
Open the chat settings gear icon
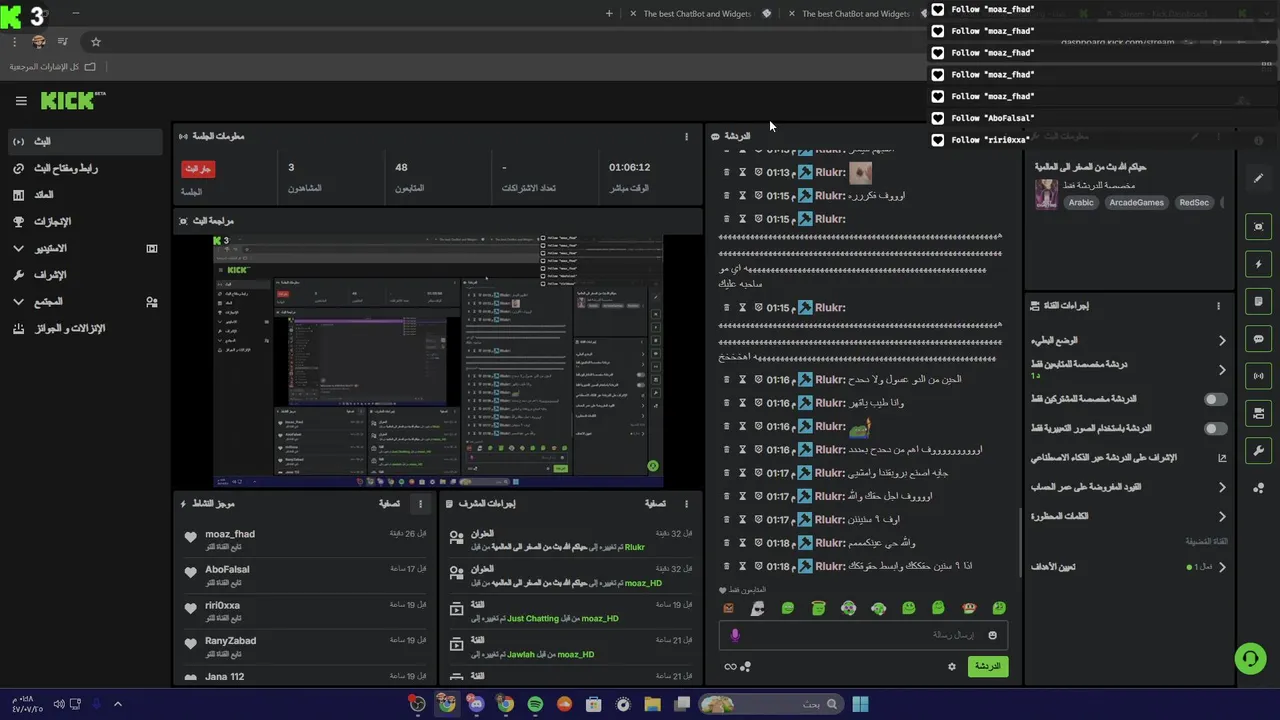pyautogui.click(x=951, y=666)
